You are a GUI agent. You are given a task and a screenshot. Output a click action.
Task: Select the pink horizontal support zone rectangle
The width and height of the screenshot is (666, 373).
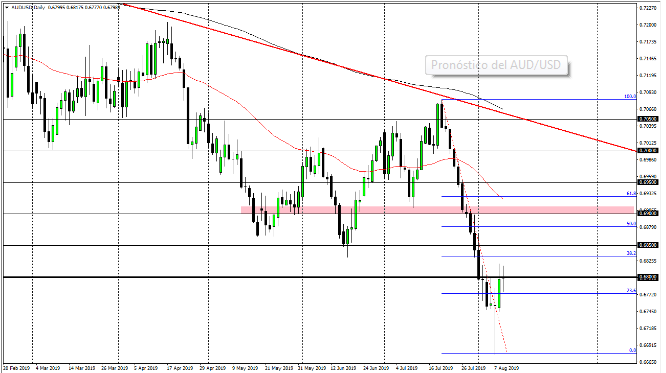(437, 210)
